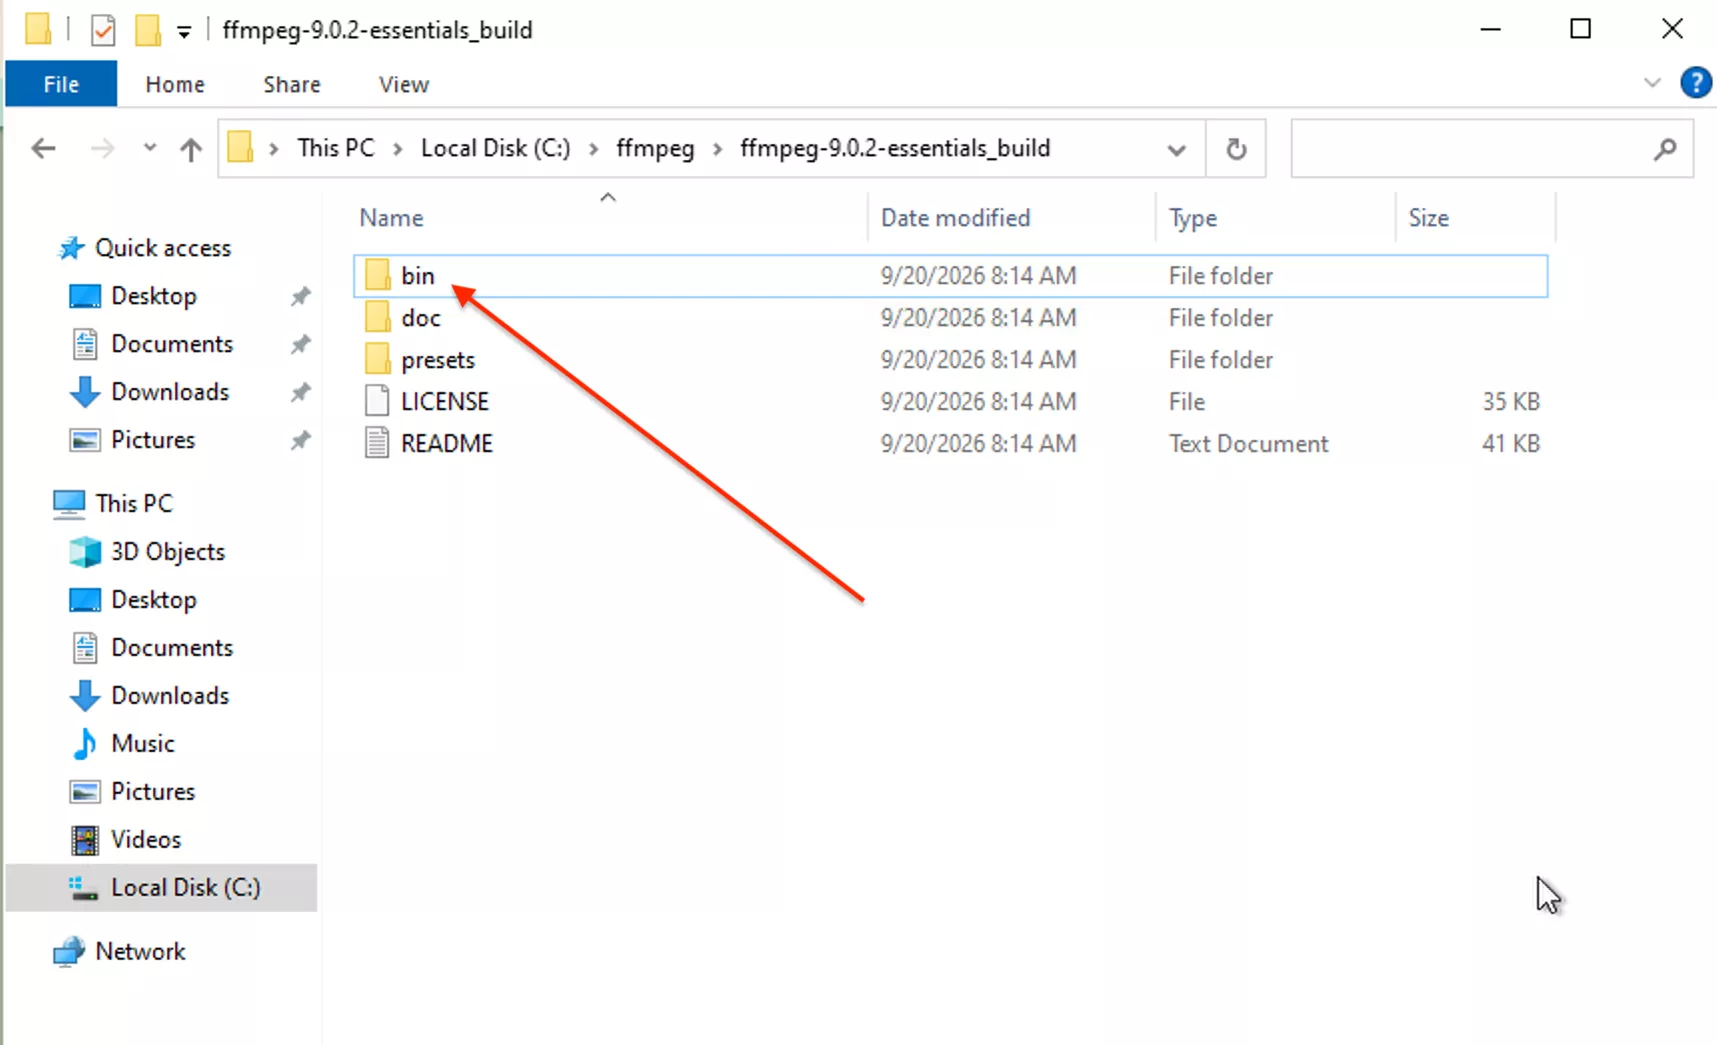This screenshot has width=1717, height=1045.
Task: Sort by the Date modified column header
Action: pos(955,218)
